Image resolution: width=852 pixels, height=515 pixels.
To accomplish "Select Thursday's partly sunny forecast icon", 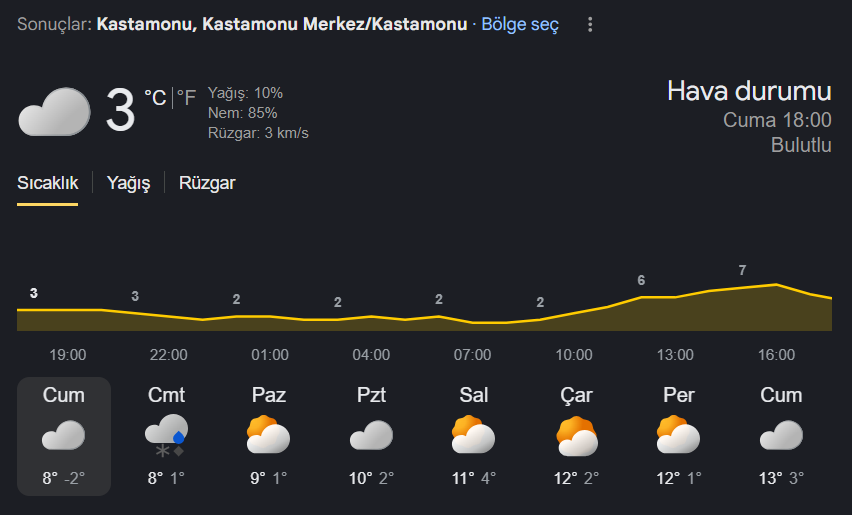I will [x=678, y=435].
